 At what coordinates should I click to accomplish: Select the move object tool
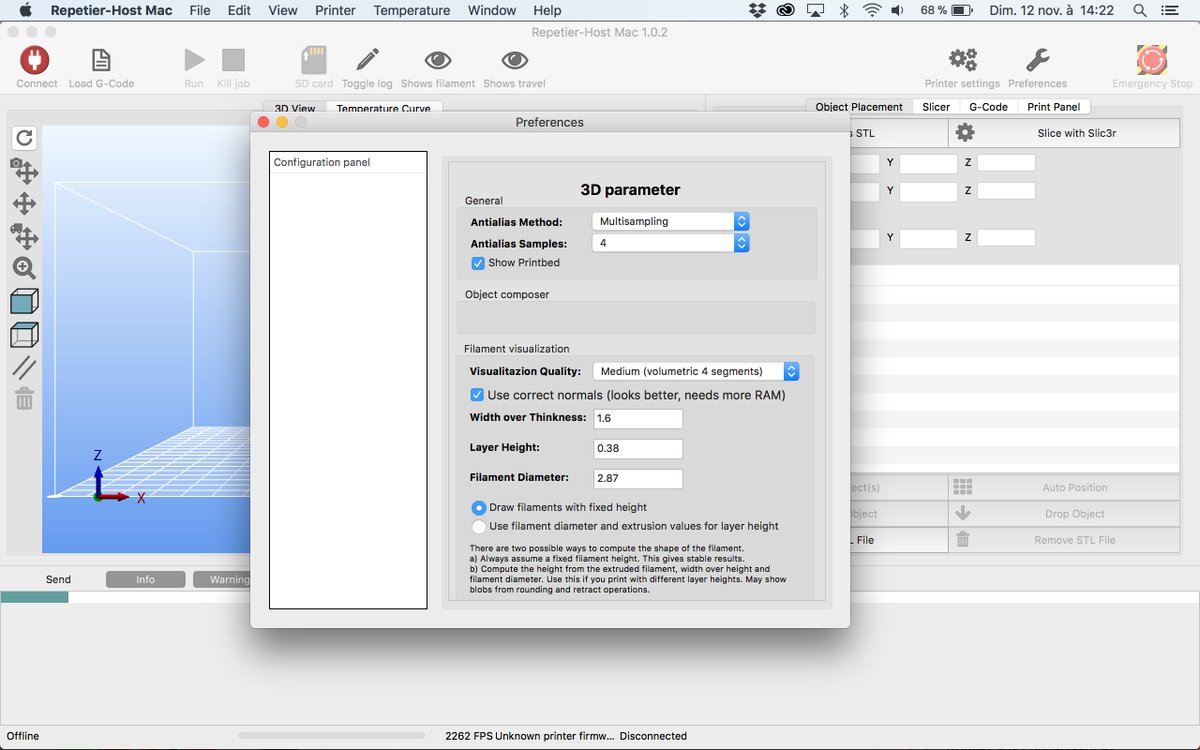(25, 236)
